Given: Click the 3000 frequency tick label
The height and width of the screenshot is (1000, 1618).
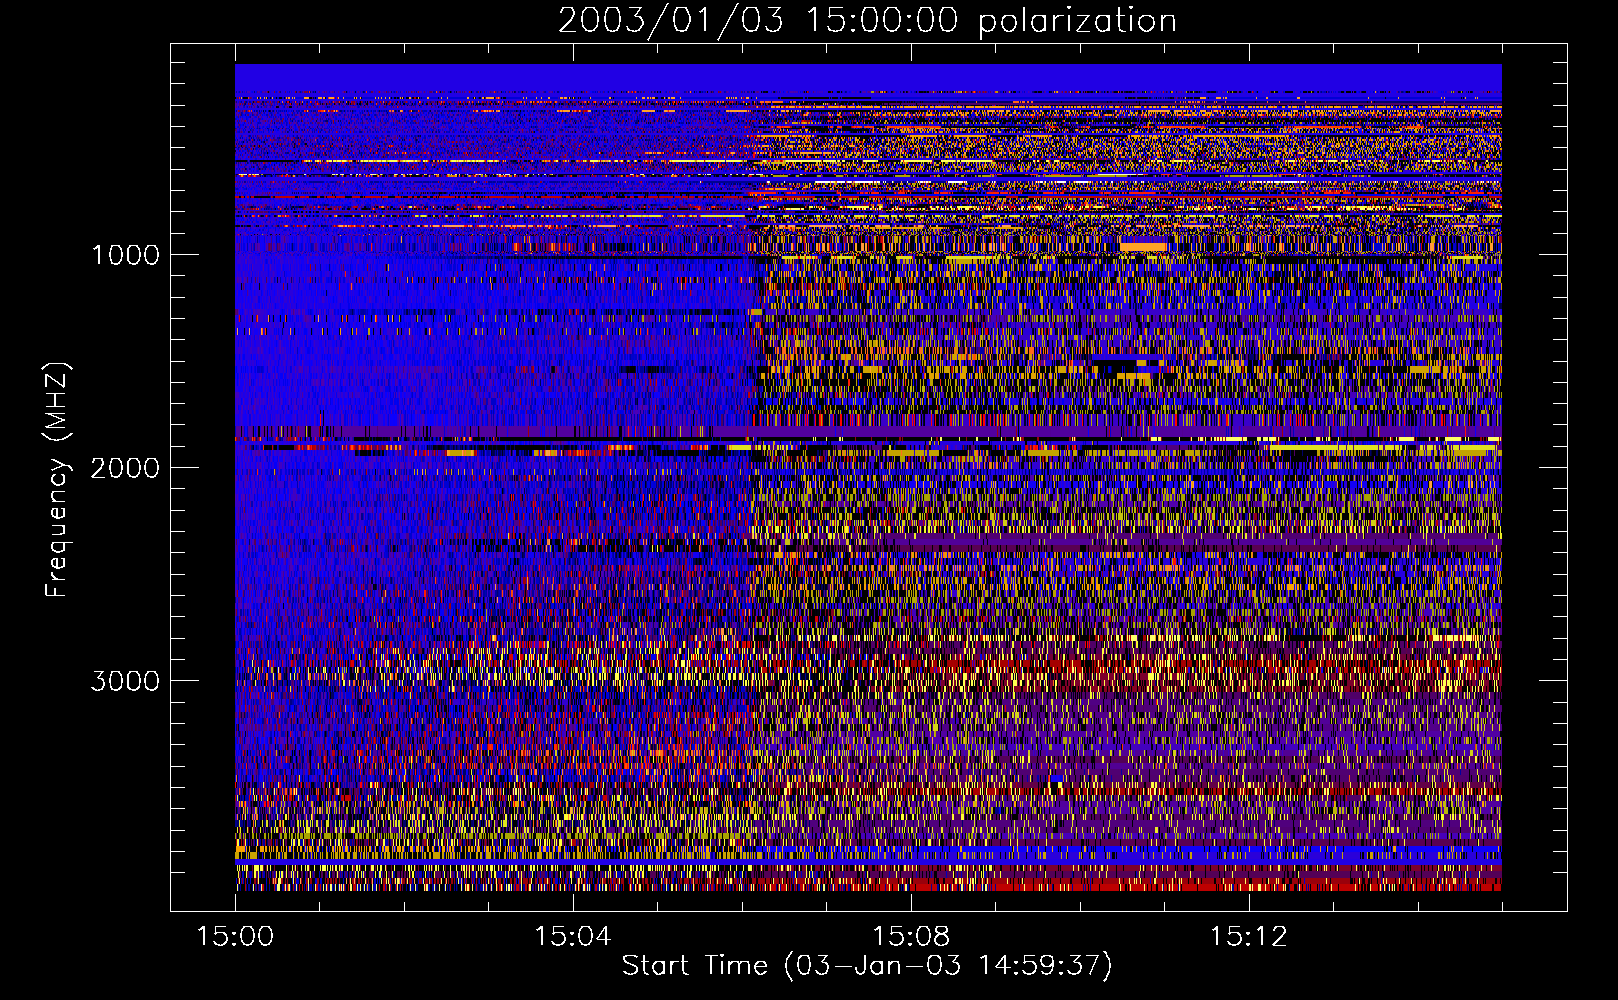Looking at the screenshot, I should coord(125,681).
